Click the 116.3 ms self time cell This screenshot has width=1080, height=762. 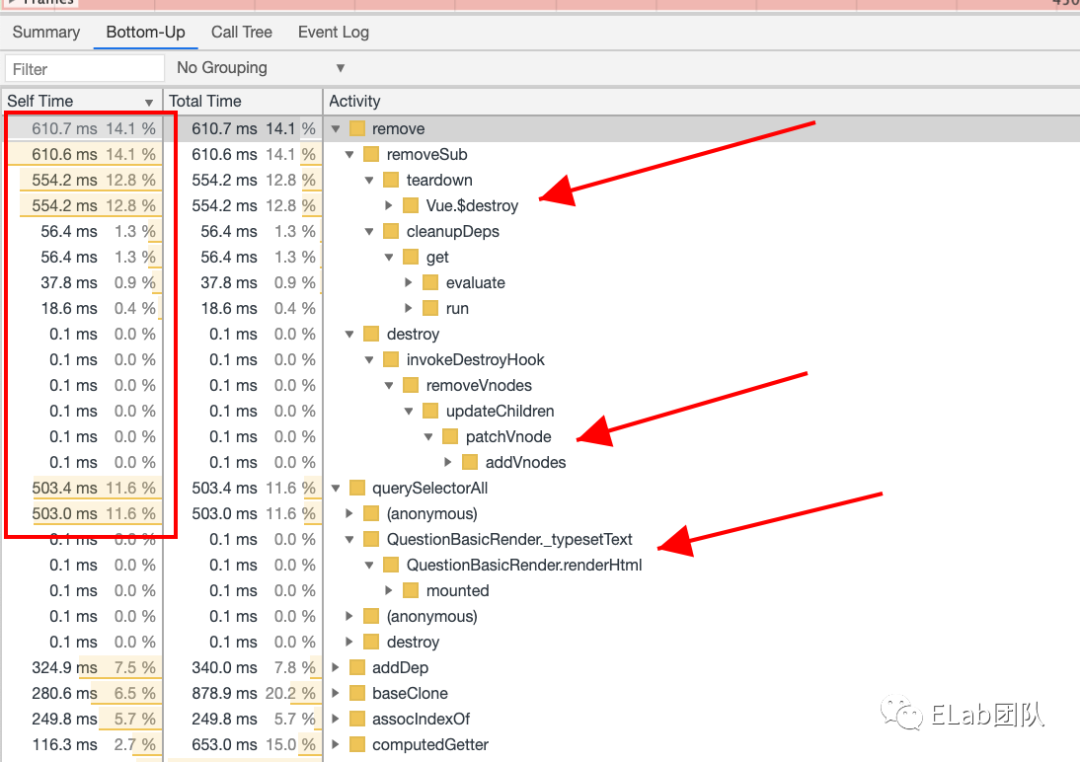point(83,745)
